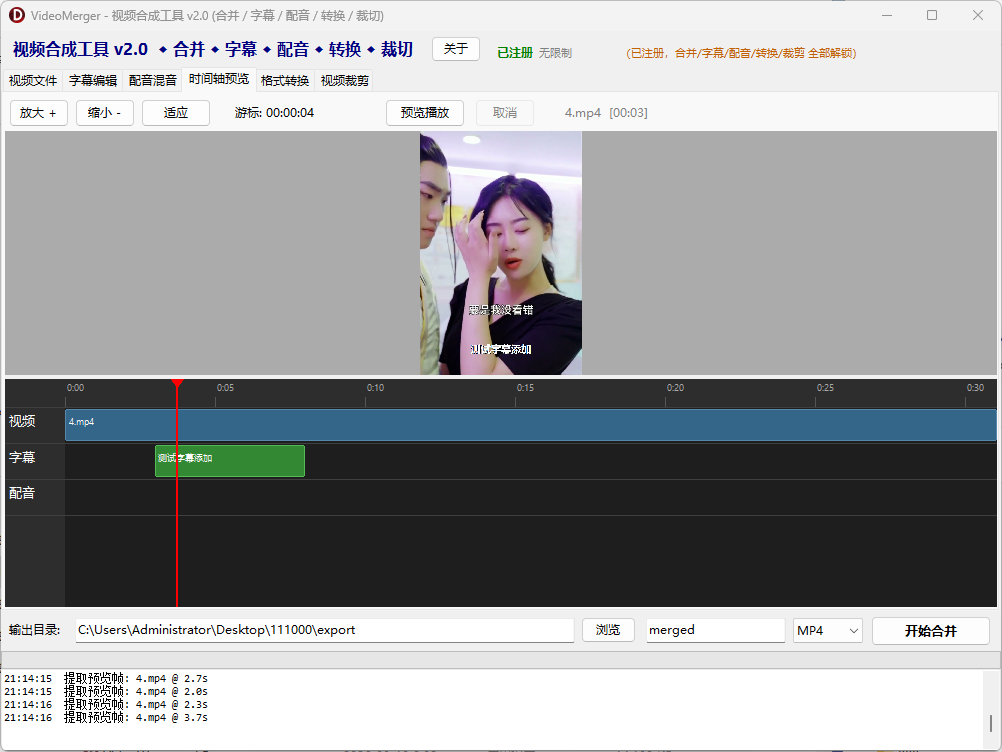This screenshot has height=752, width=1002.
Task: Open the 字幕编辑 tab
Action: tap(91, 80)
